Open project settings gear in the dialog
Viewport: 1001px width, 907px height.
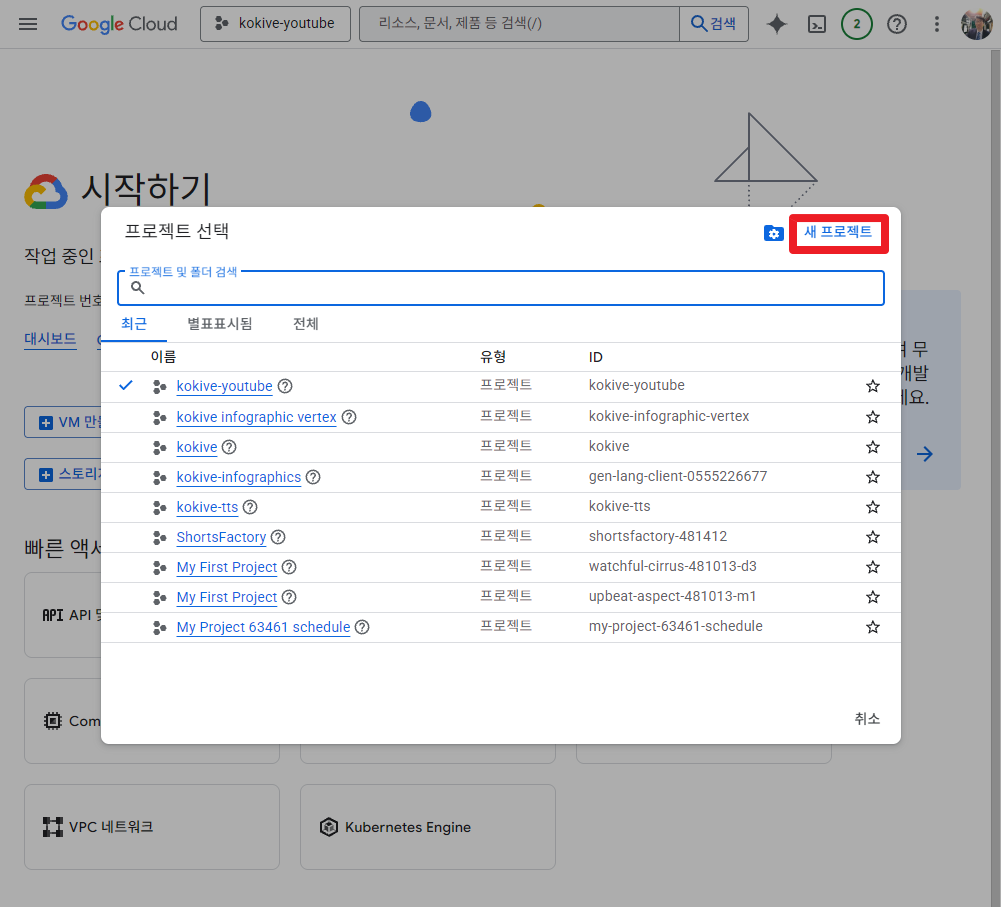click(x=773, y=233)
